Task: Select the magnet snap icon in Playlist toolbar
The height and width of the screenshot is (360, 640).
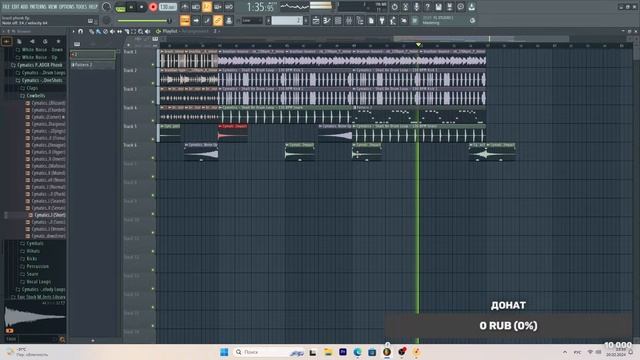Action: (80, 31)
